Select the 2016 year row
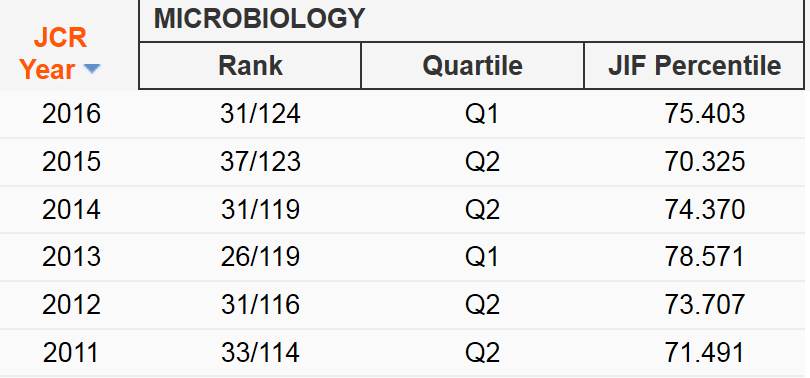Screen dimensions: 810x378 [402, 114]
